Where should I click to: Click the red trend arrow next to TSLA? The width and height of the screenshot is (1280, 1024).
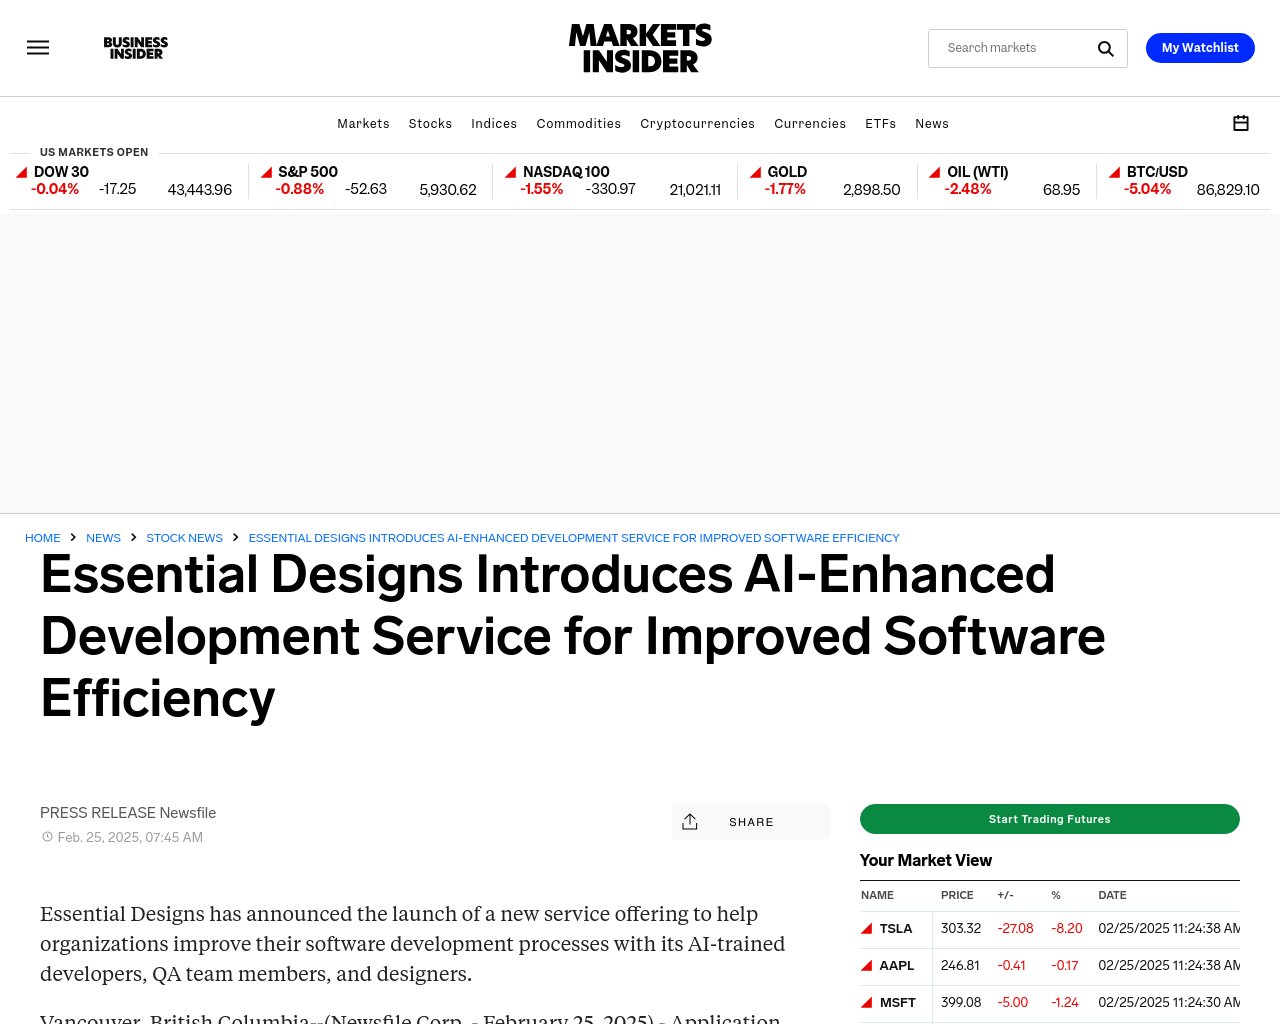pos(866,928)
